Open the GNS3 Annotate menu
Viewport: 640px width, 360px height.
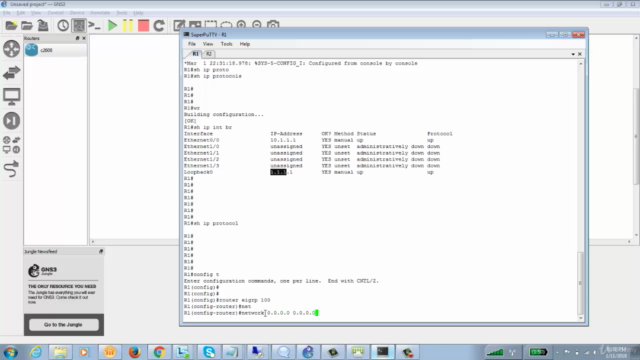(x=100, y=13)
